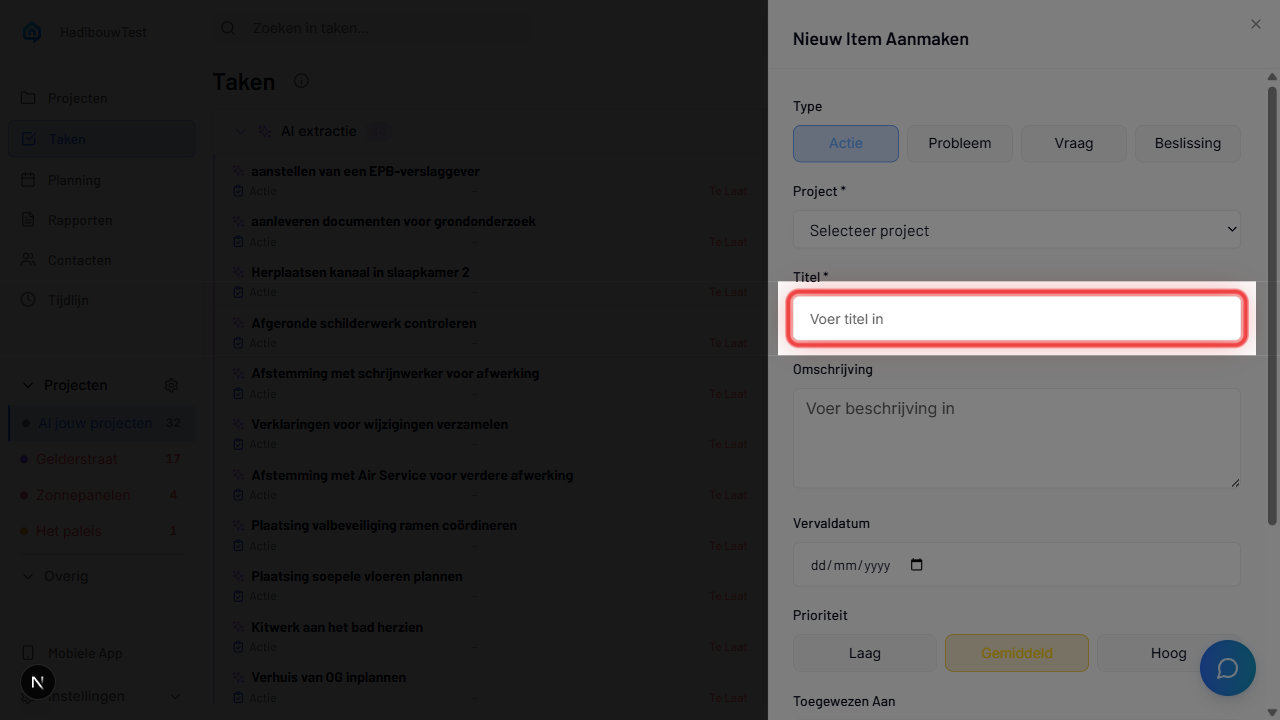Close the Nieuw Item Aanmaken panel
This screenshot has width=1280, height=720.
click(x=1256, y=24)
